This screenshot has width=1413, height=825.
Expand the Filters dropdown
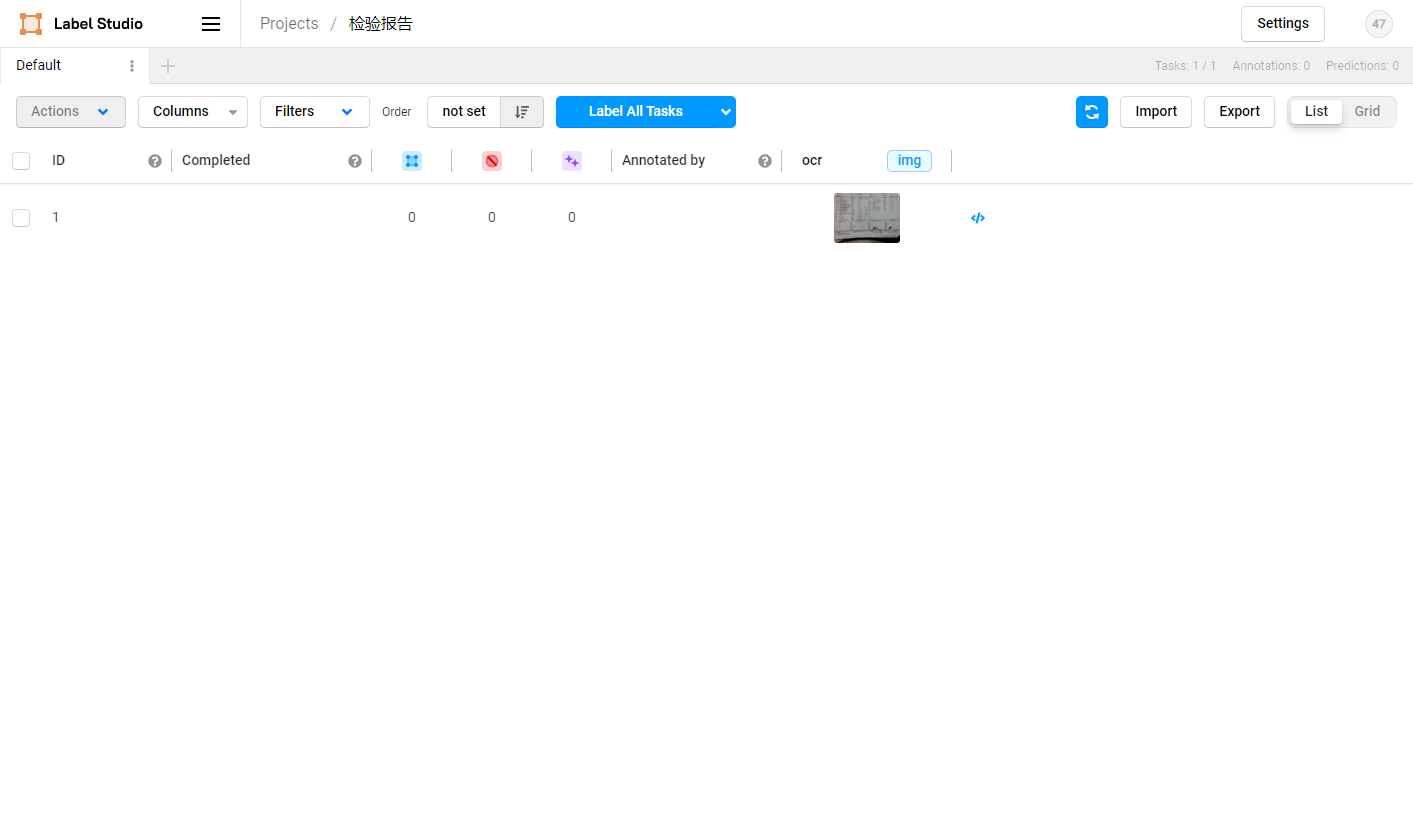click(315, 112)
